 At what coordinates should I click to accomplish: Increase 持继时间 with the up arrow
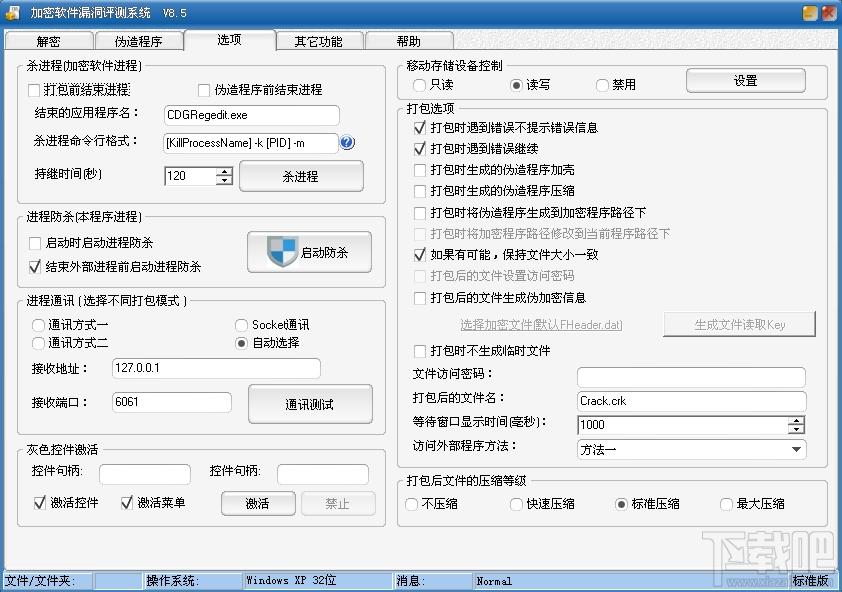coord(224,171)
